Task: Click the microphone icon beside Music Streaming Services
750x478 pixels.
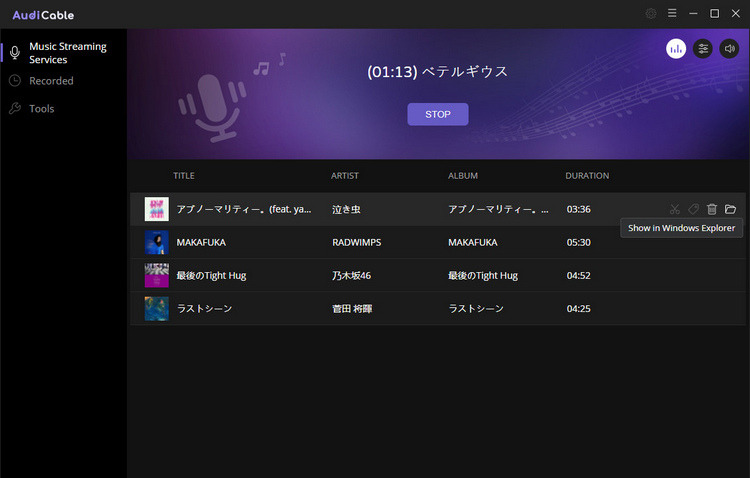Action: (x=15, y=53)
